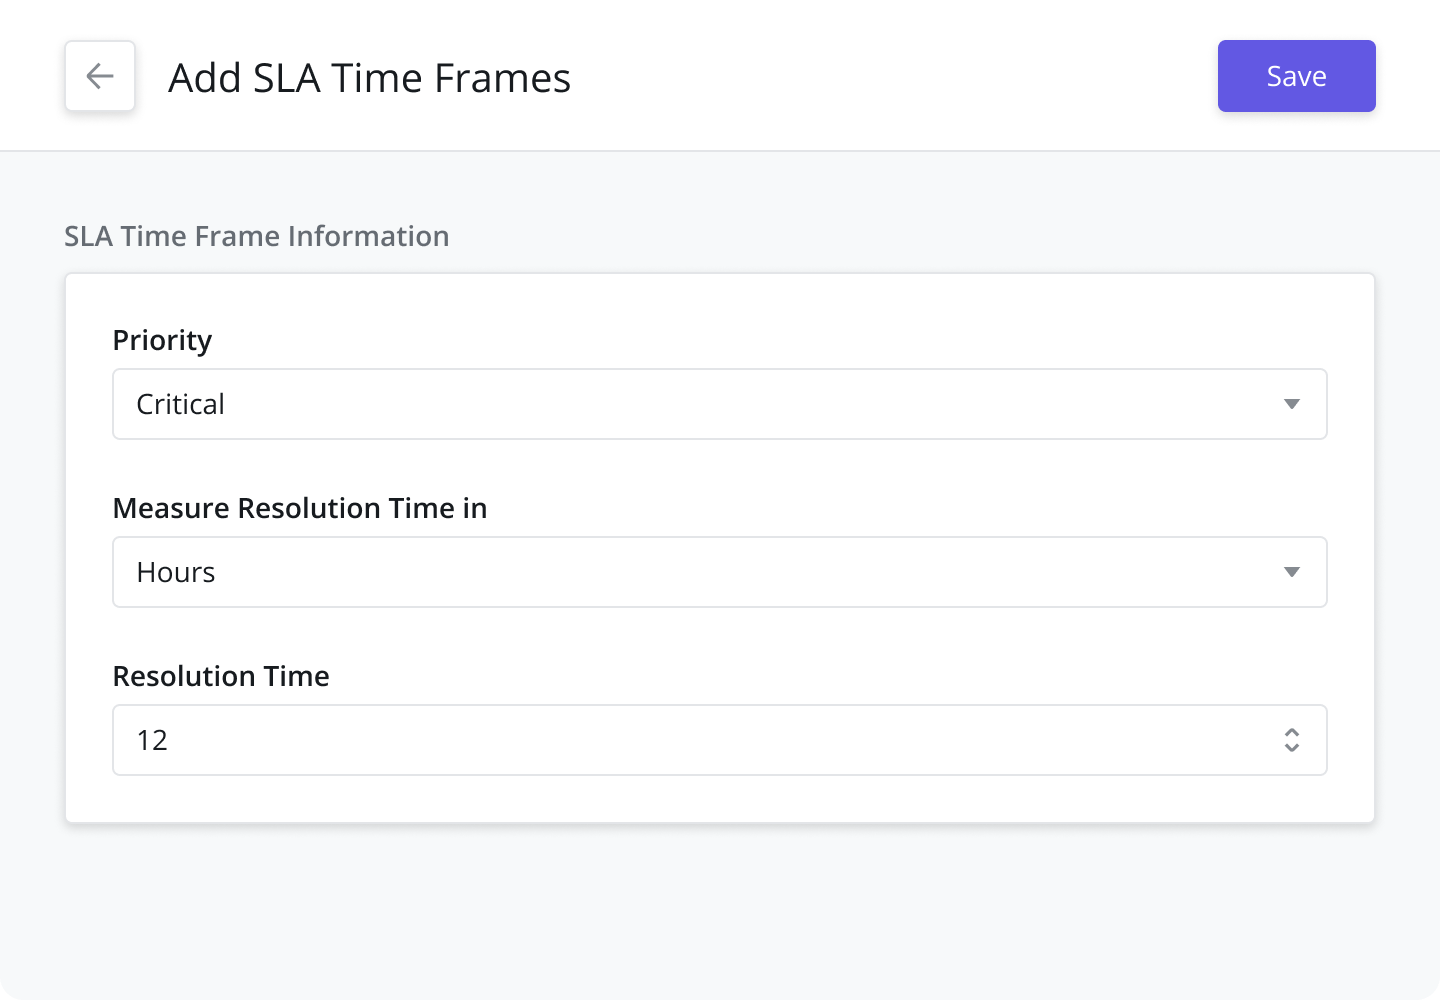Click the chevron next to Hours
Screen dimensions: 1440x1000
[1292, 572]
